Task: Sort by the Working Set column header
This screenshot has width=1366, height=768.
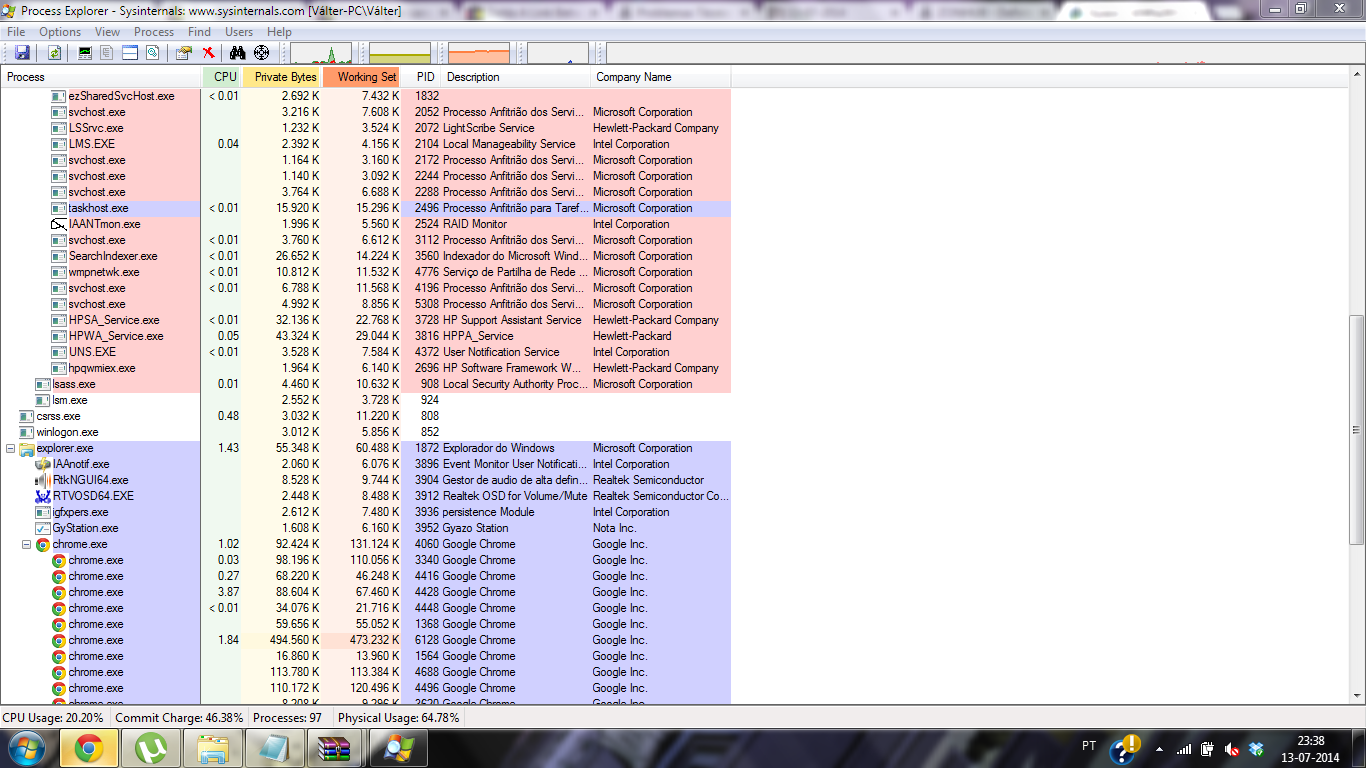Action: click(362, 77)
